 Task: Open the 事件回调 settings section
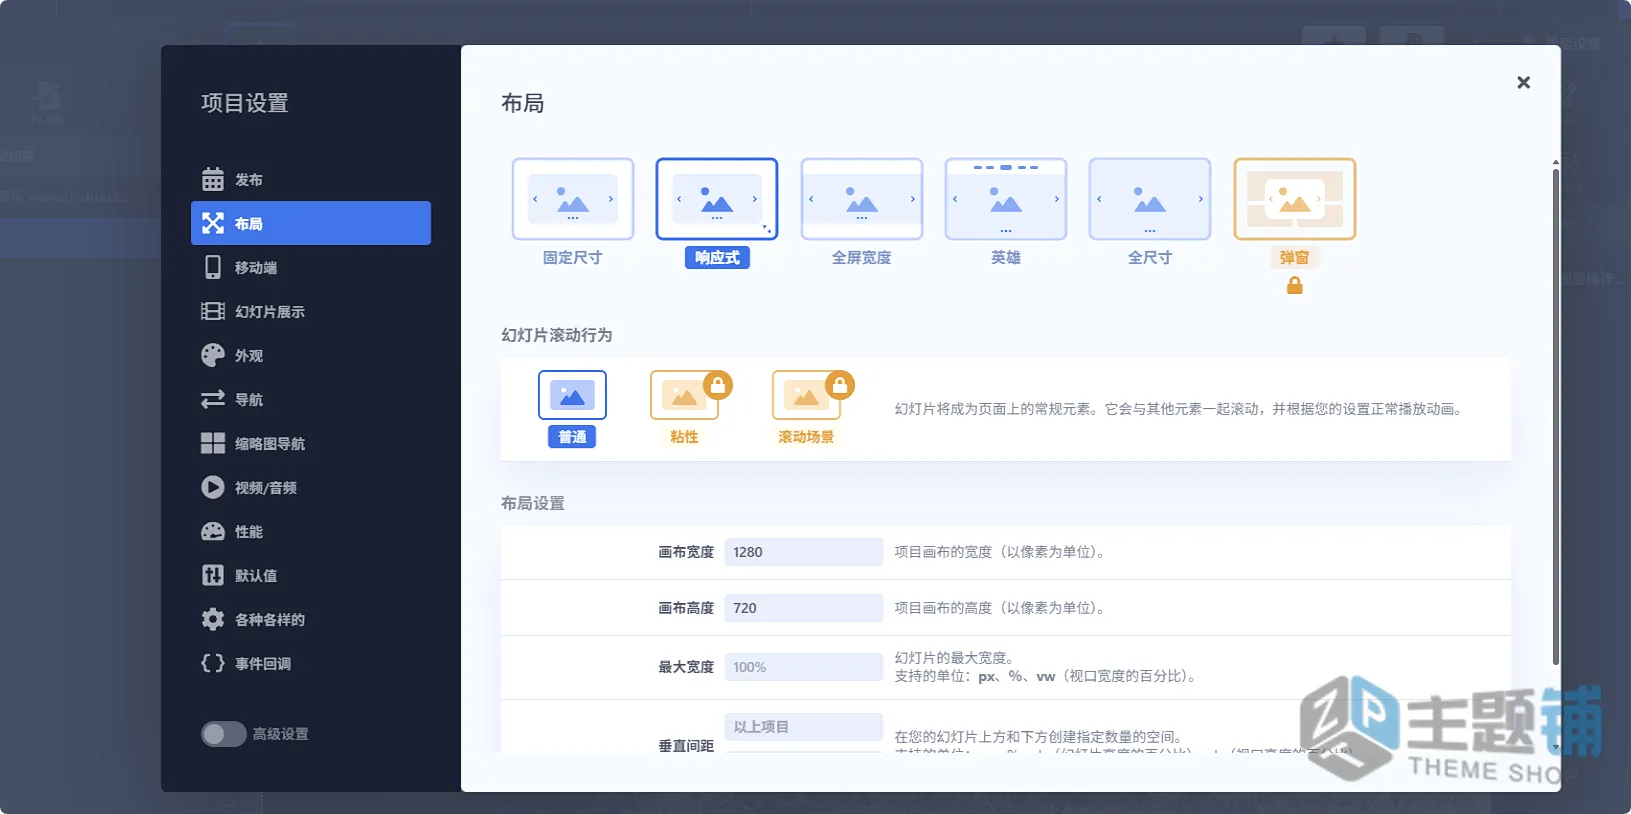(x=311, y=663)
